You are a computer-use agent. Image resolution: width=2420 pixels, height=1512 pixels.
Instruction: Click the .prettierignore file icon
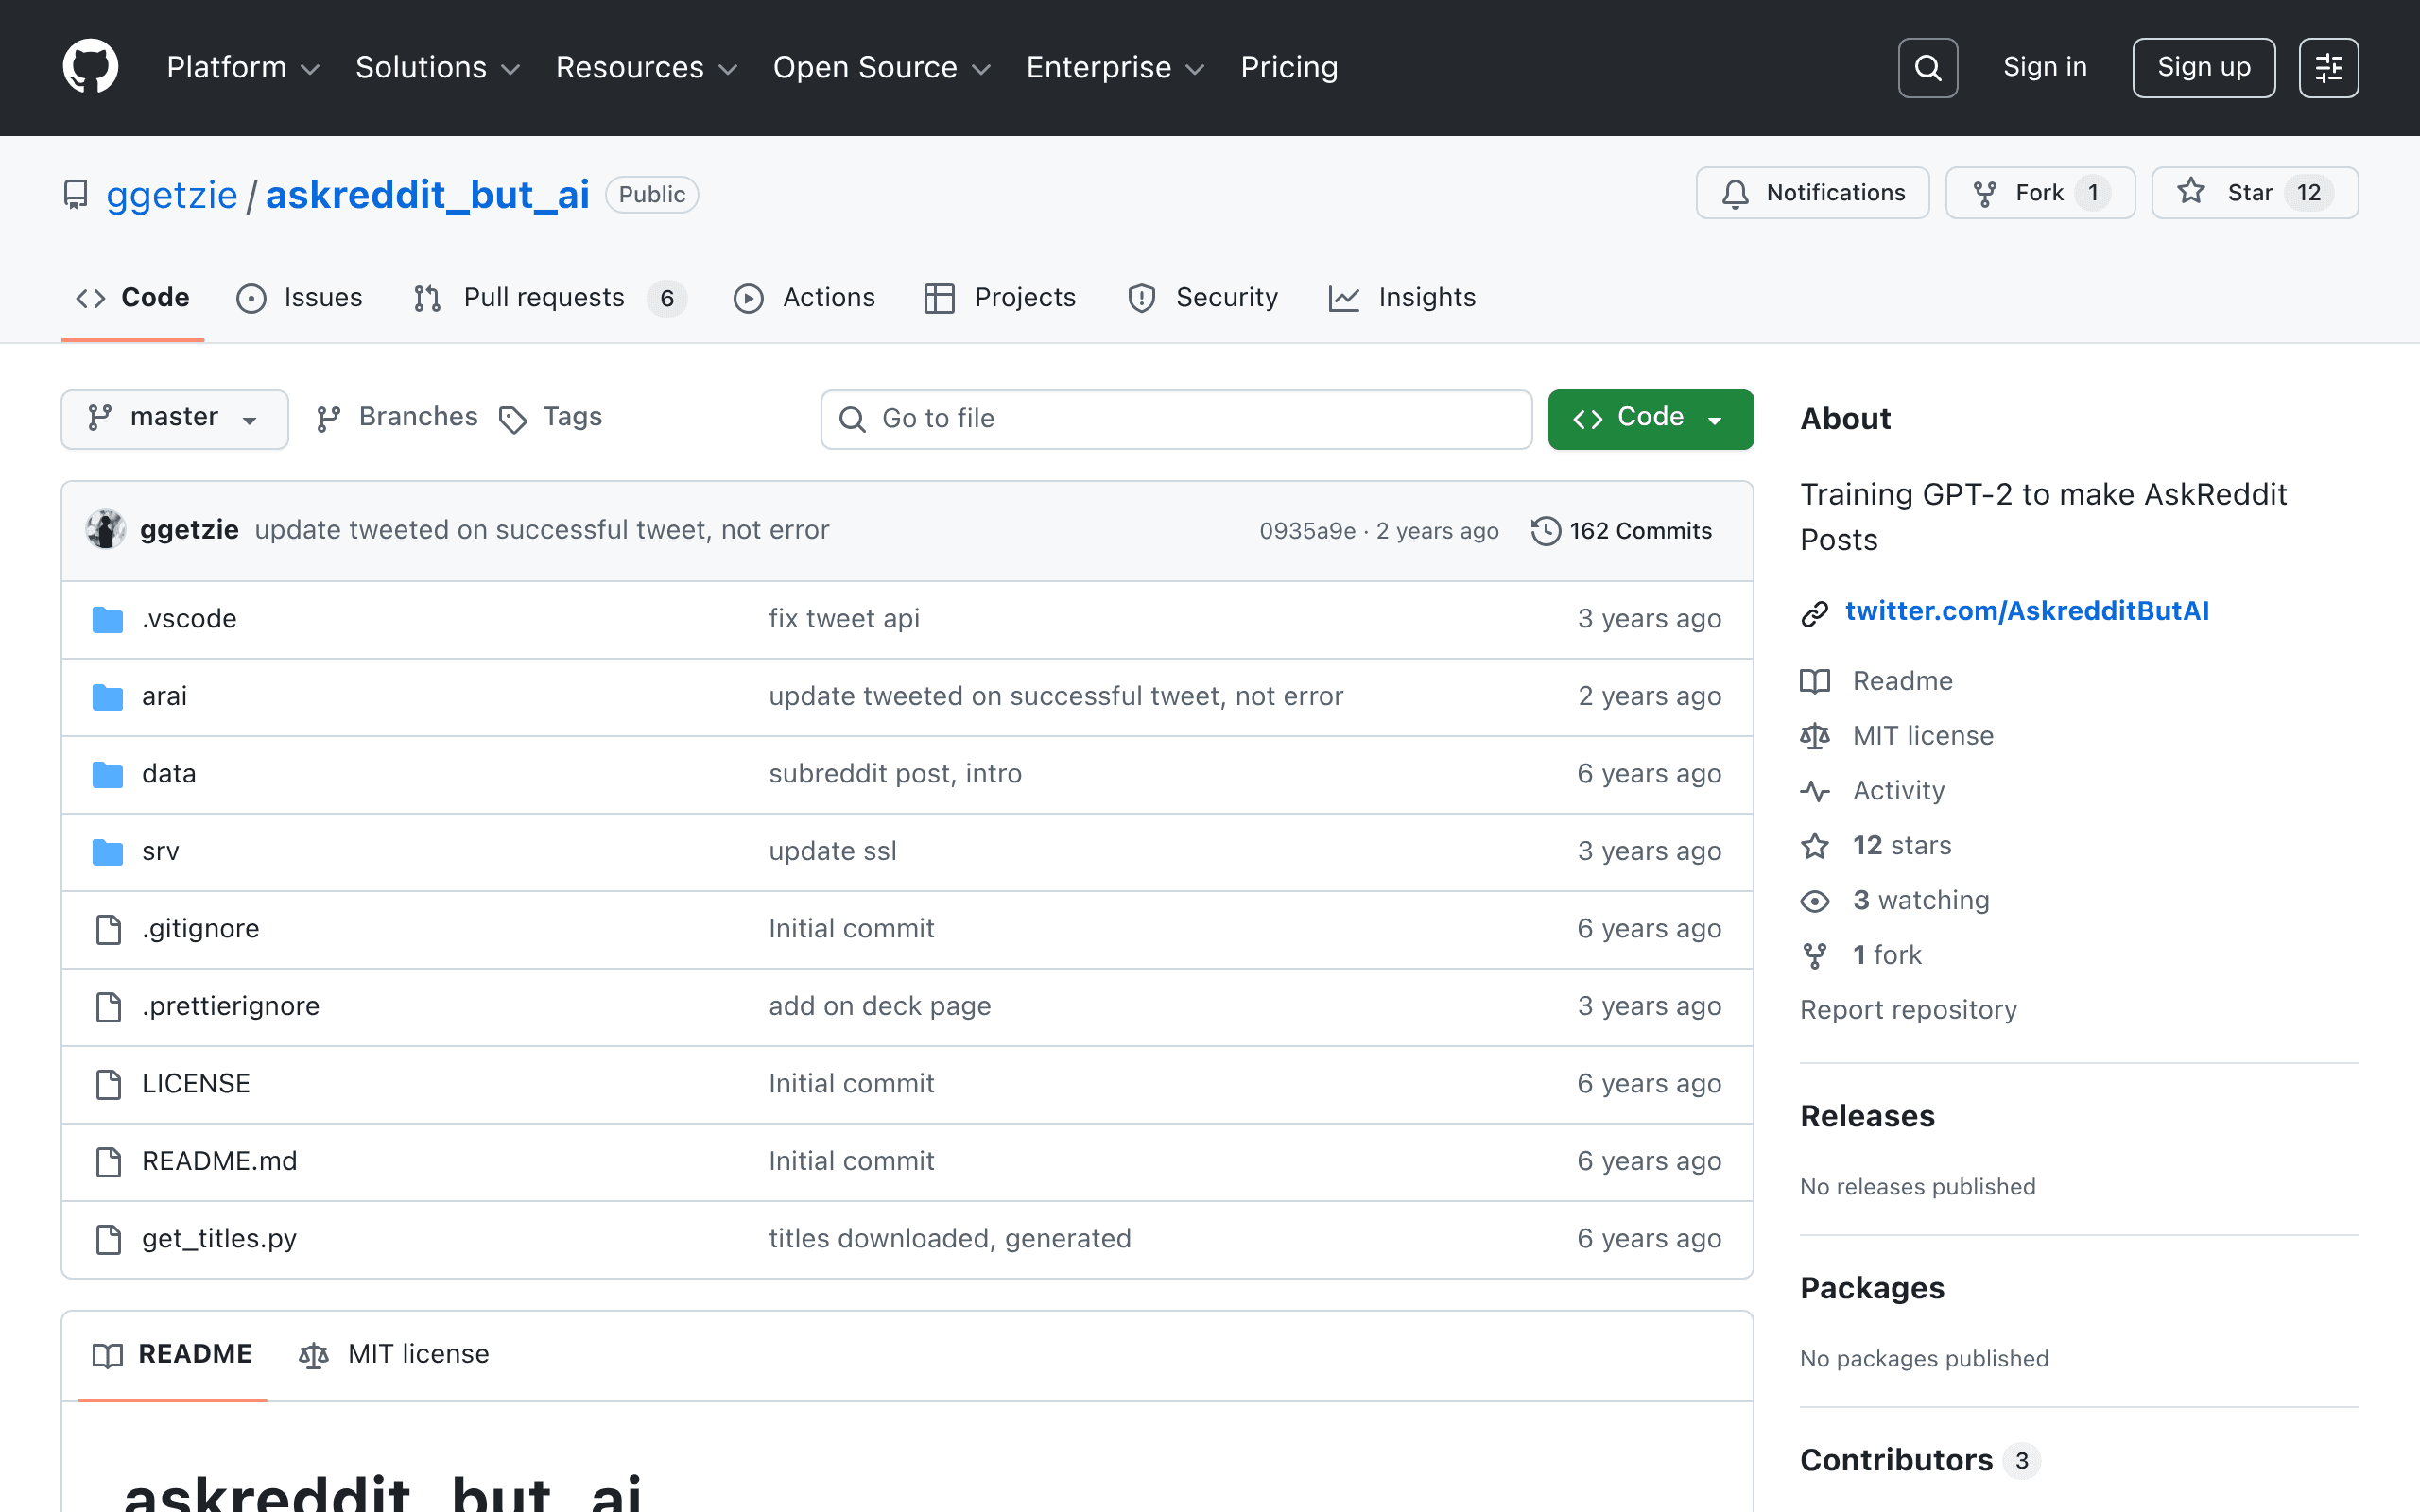108,1007
